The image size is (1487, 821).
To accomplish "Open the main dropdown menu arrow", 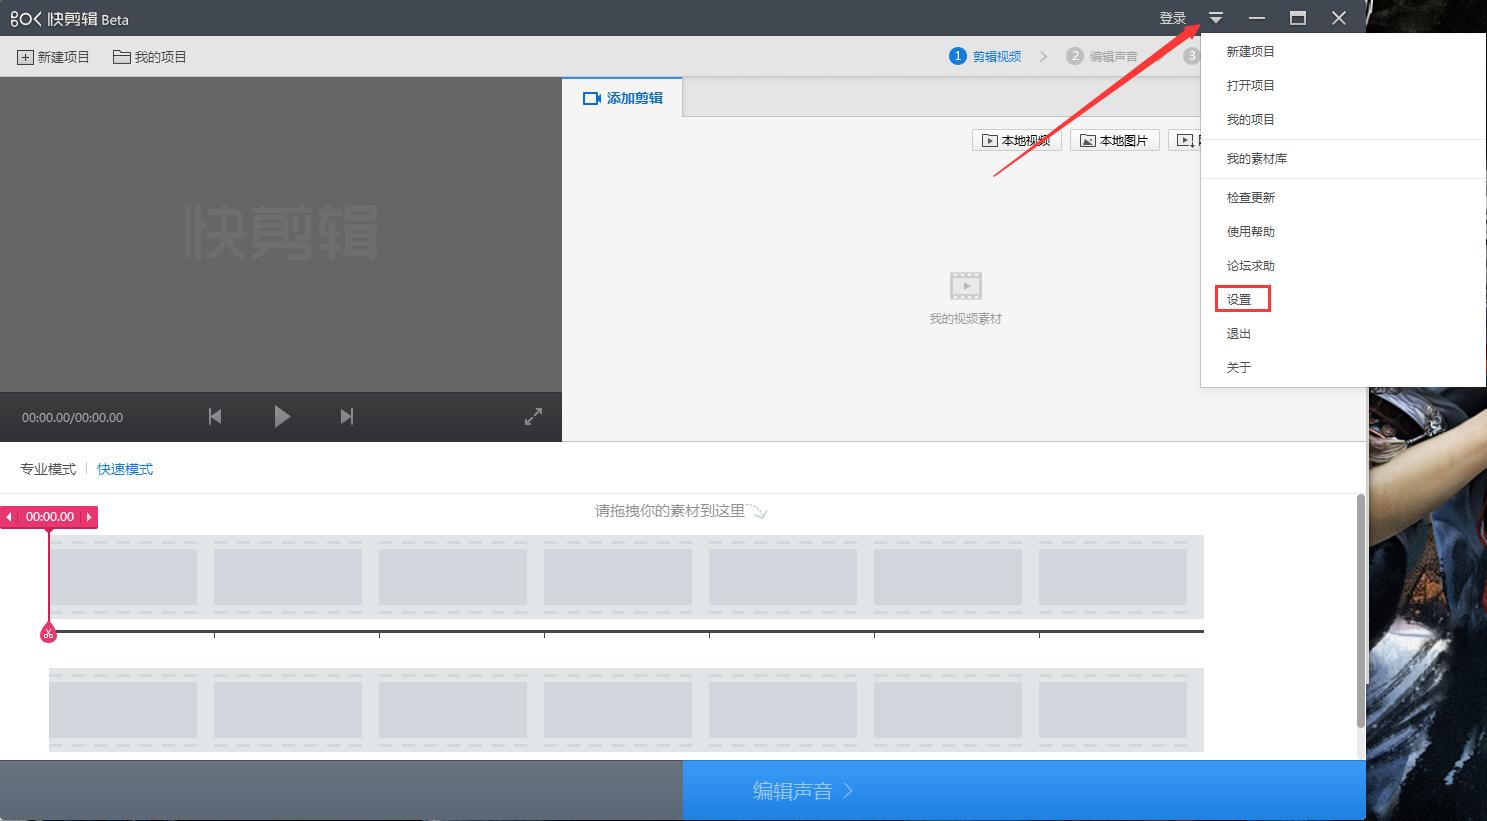I will 1216,18.
